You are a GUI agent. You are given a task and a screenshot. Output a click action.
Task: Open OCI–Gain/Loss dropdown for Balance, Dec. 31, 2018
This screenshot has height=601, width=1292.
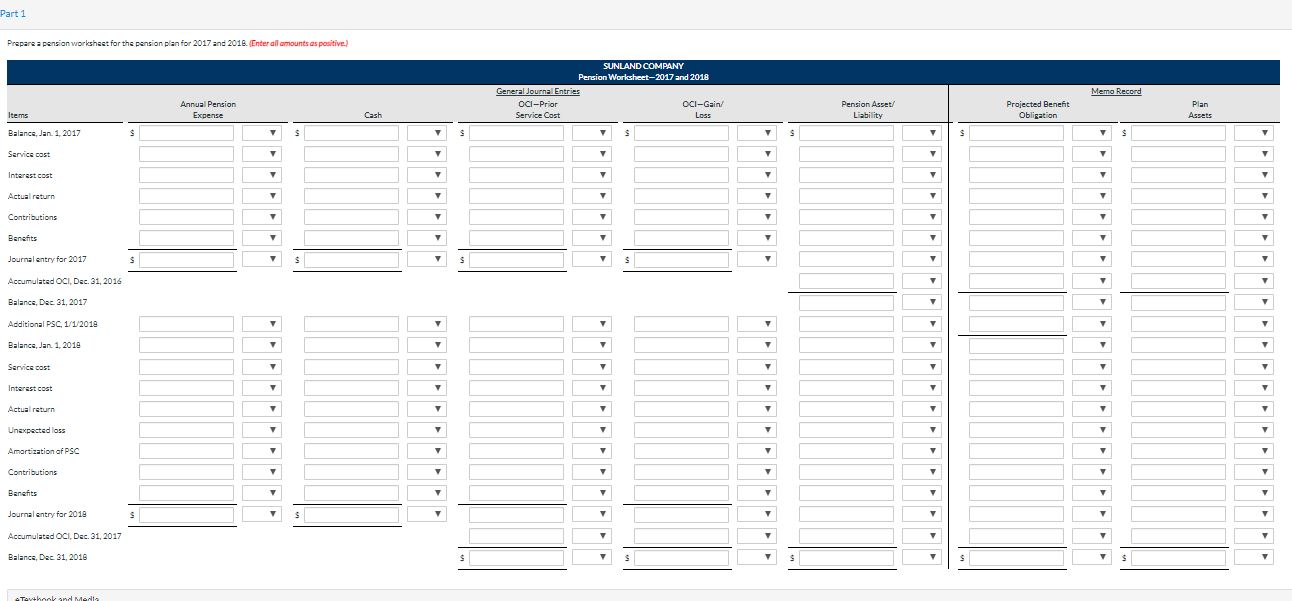(755, 557)
